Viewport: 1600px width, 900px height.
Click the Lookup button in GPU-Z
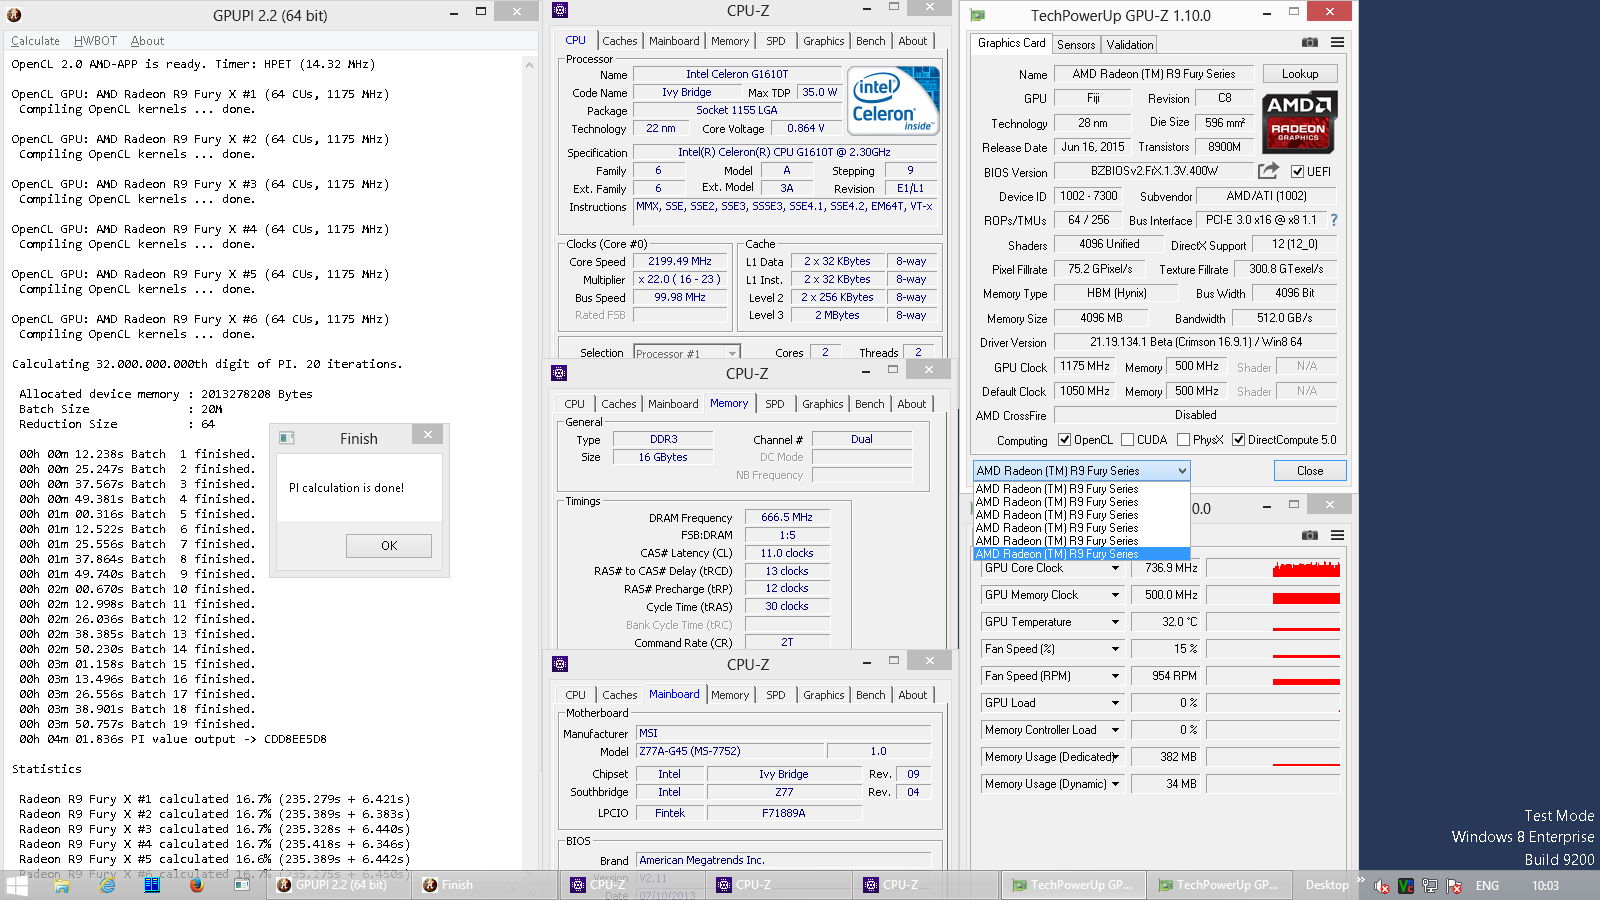(1300, 74)
